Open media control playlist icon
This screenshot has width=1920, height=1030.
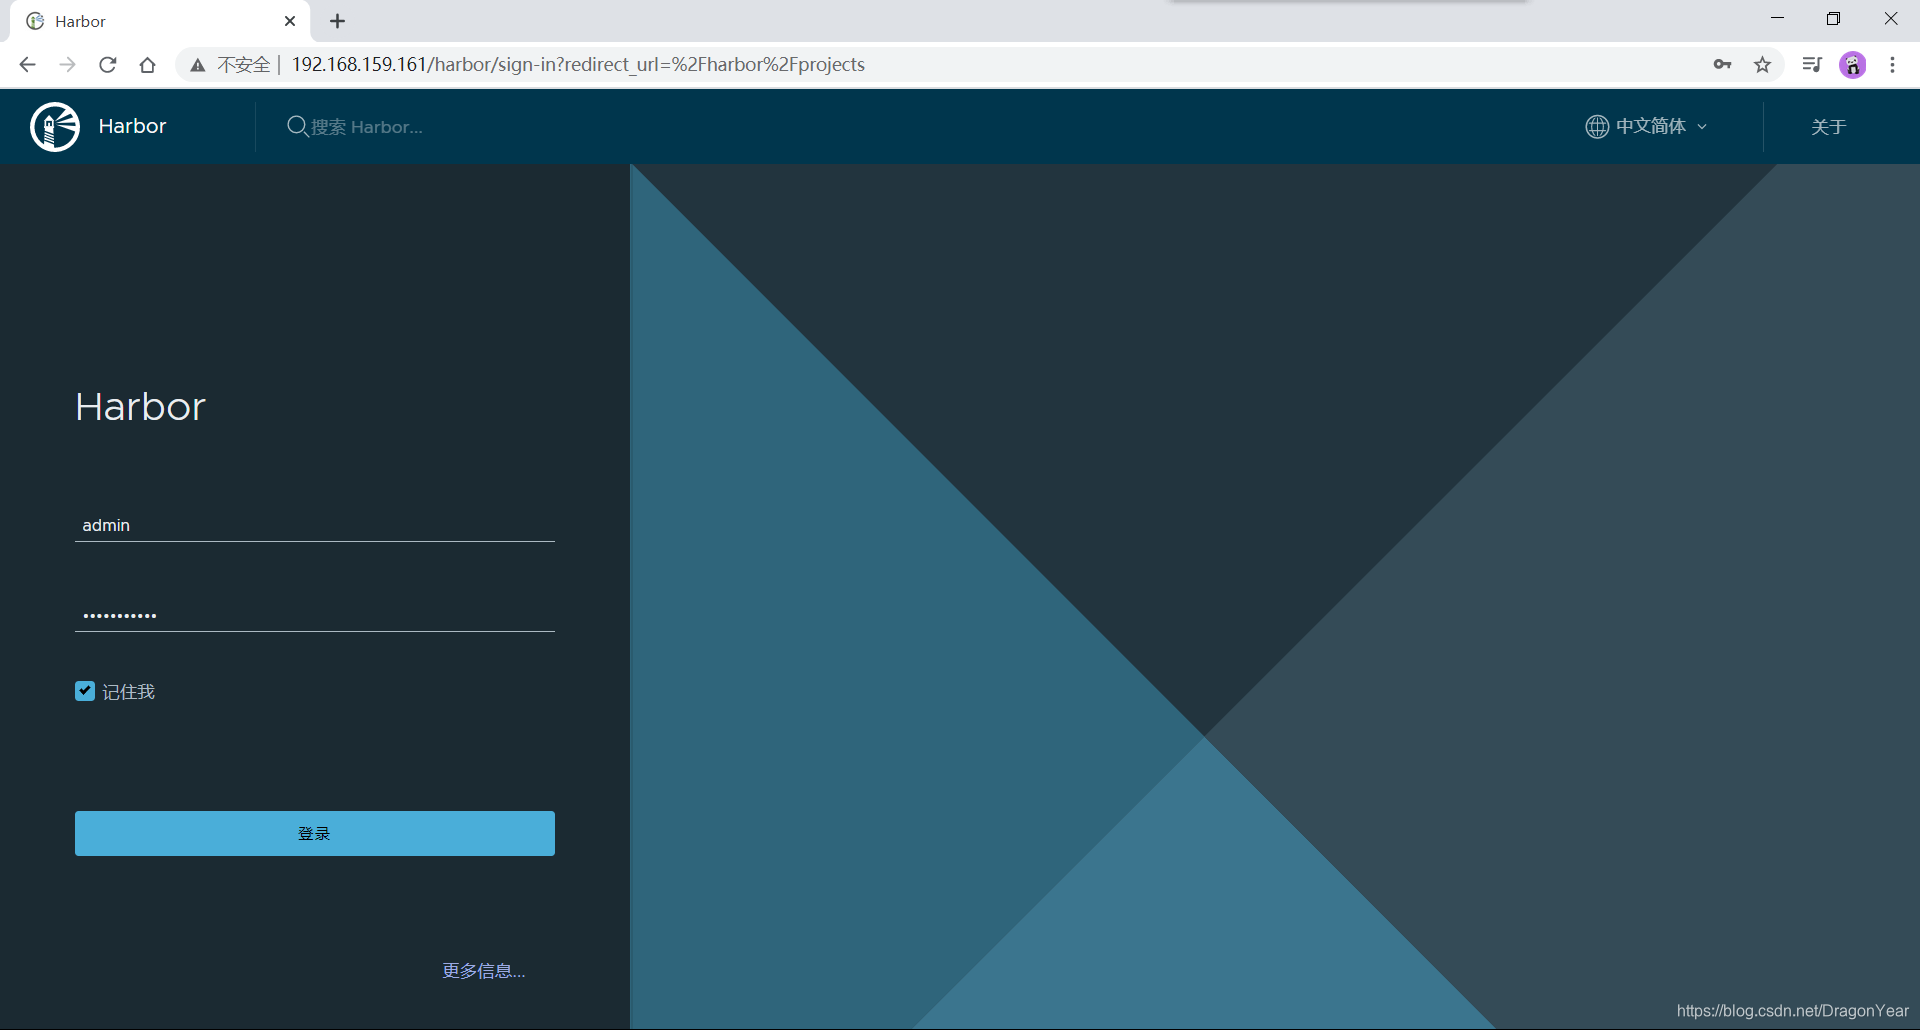coord(1812,65)
